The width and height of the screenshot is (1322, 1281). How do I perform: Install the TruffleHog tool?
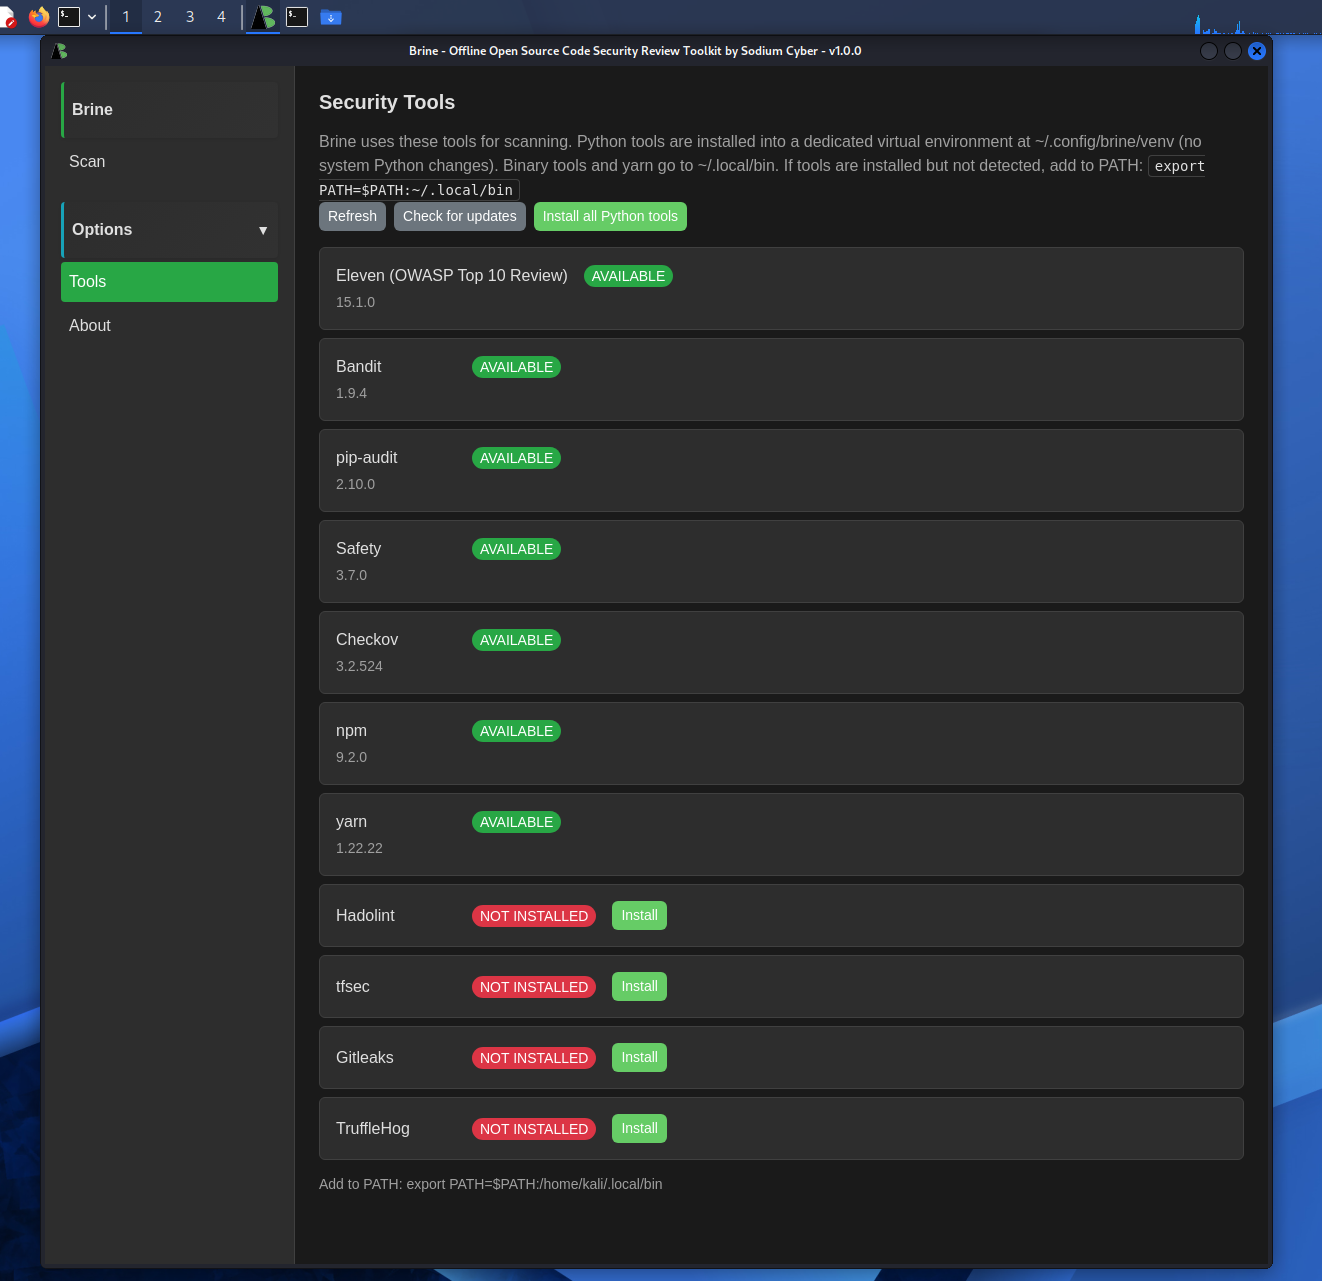[639, 1129]
